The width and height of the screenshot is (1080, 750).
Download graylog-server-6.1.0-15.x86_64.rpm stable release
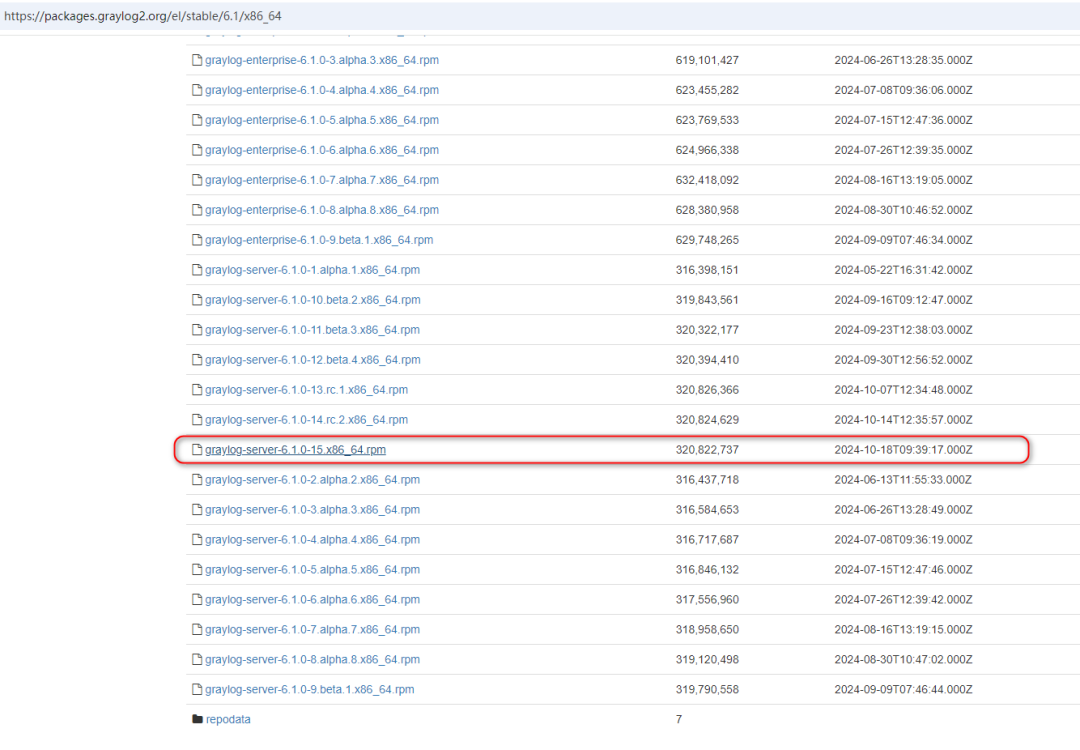pyautogui.click(x=295, y=450)
